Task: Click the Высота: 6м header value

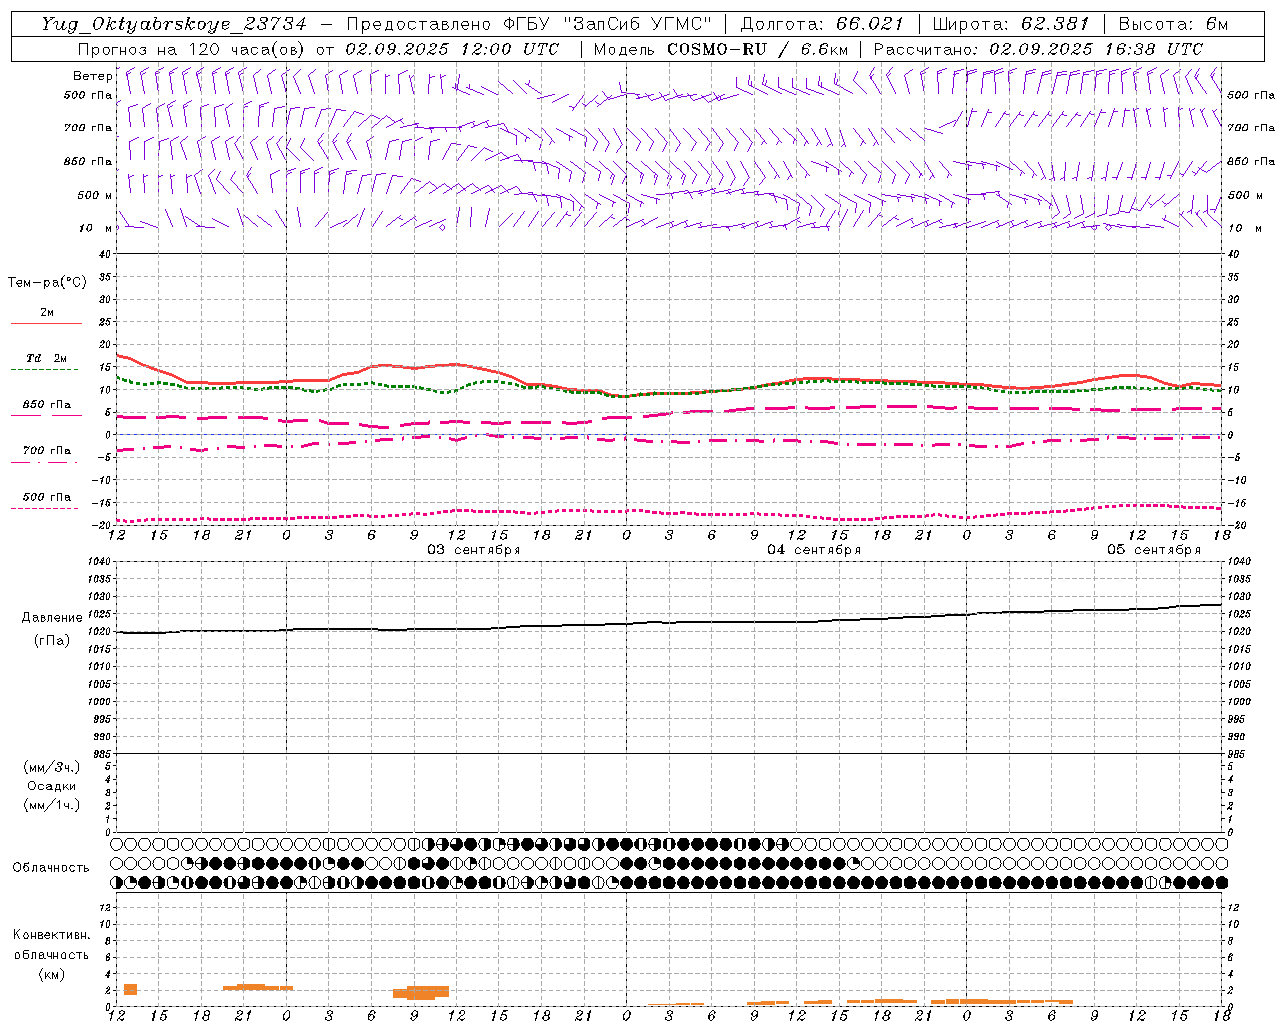Action: [1173, 24]
